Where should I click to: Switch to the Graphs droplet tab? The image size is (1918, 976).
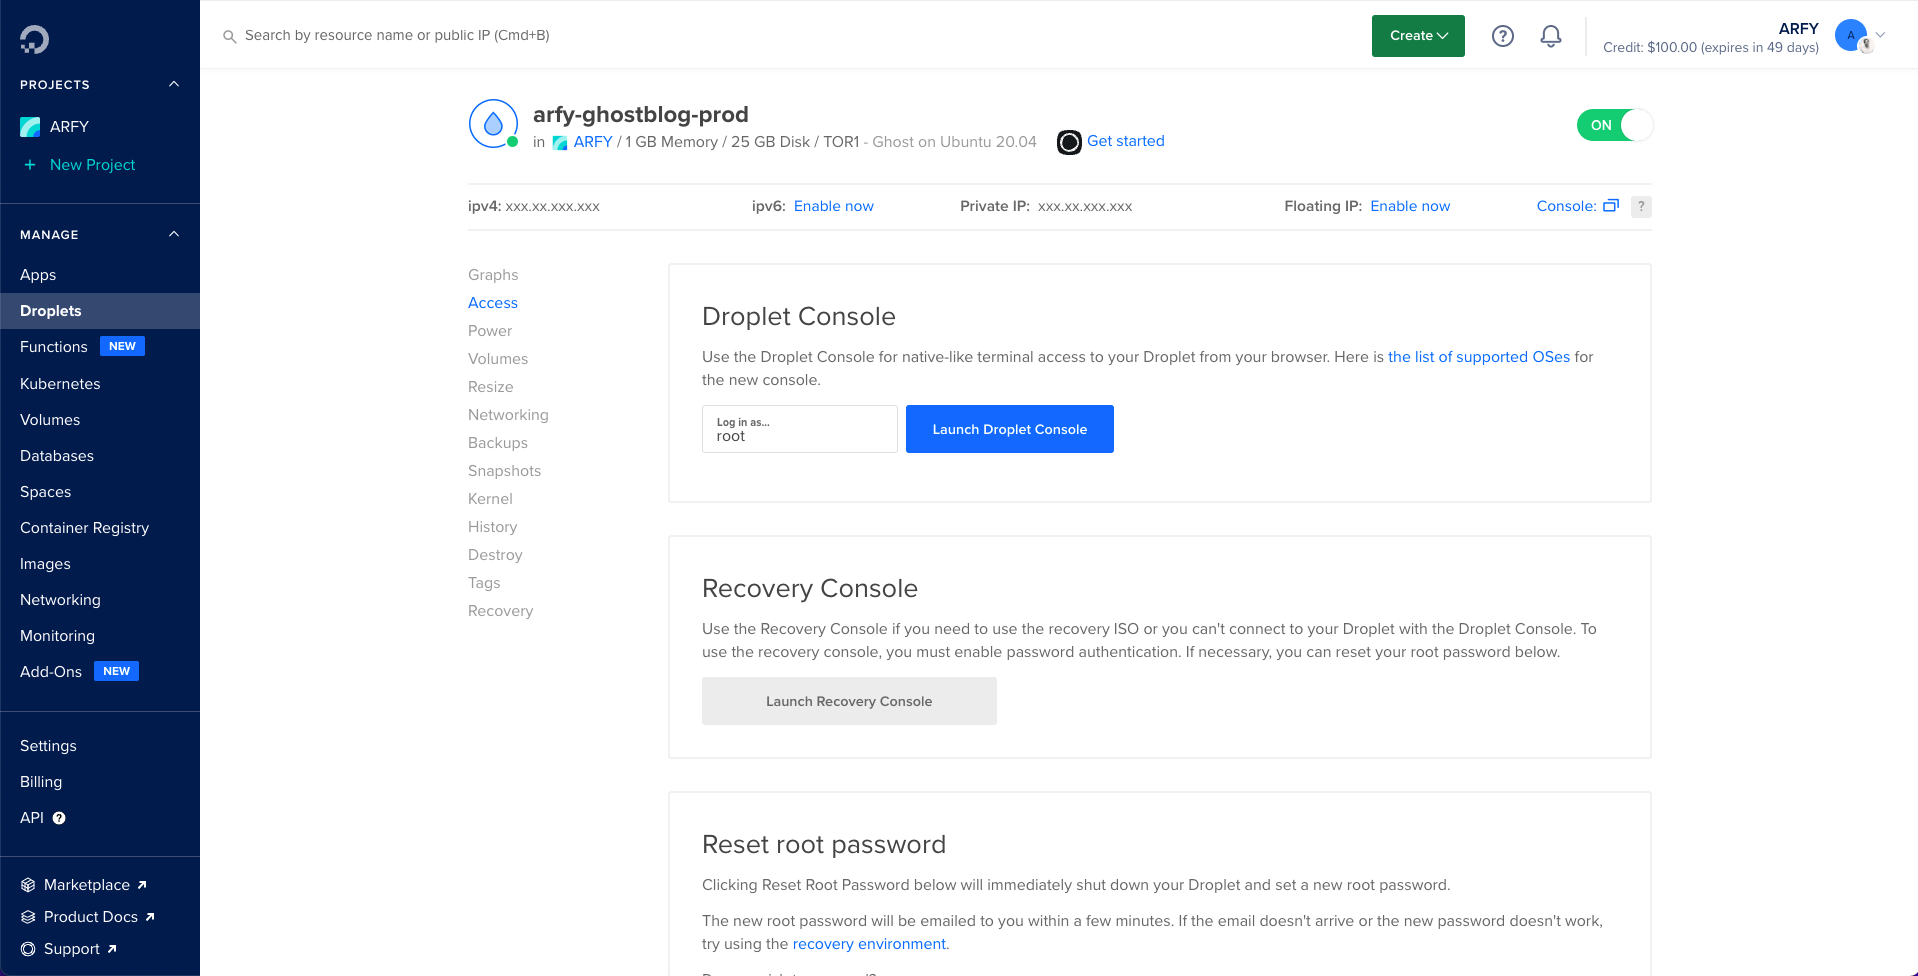click(493, 275)
